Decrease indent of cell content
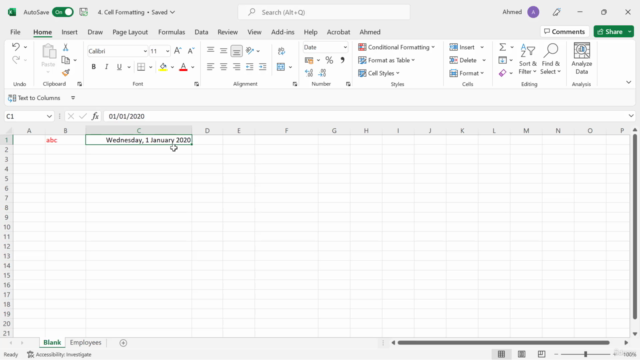Screen dimensions: 640x360 coord(249,67)
